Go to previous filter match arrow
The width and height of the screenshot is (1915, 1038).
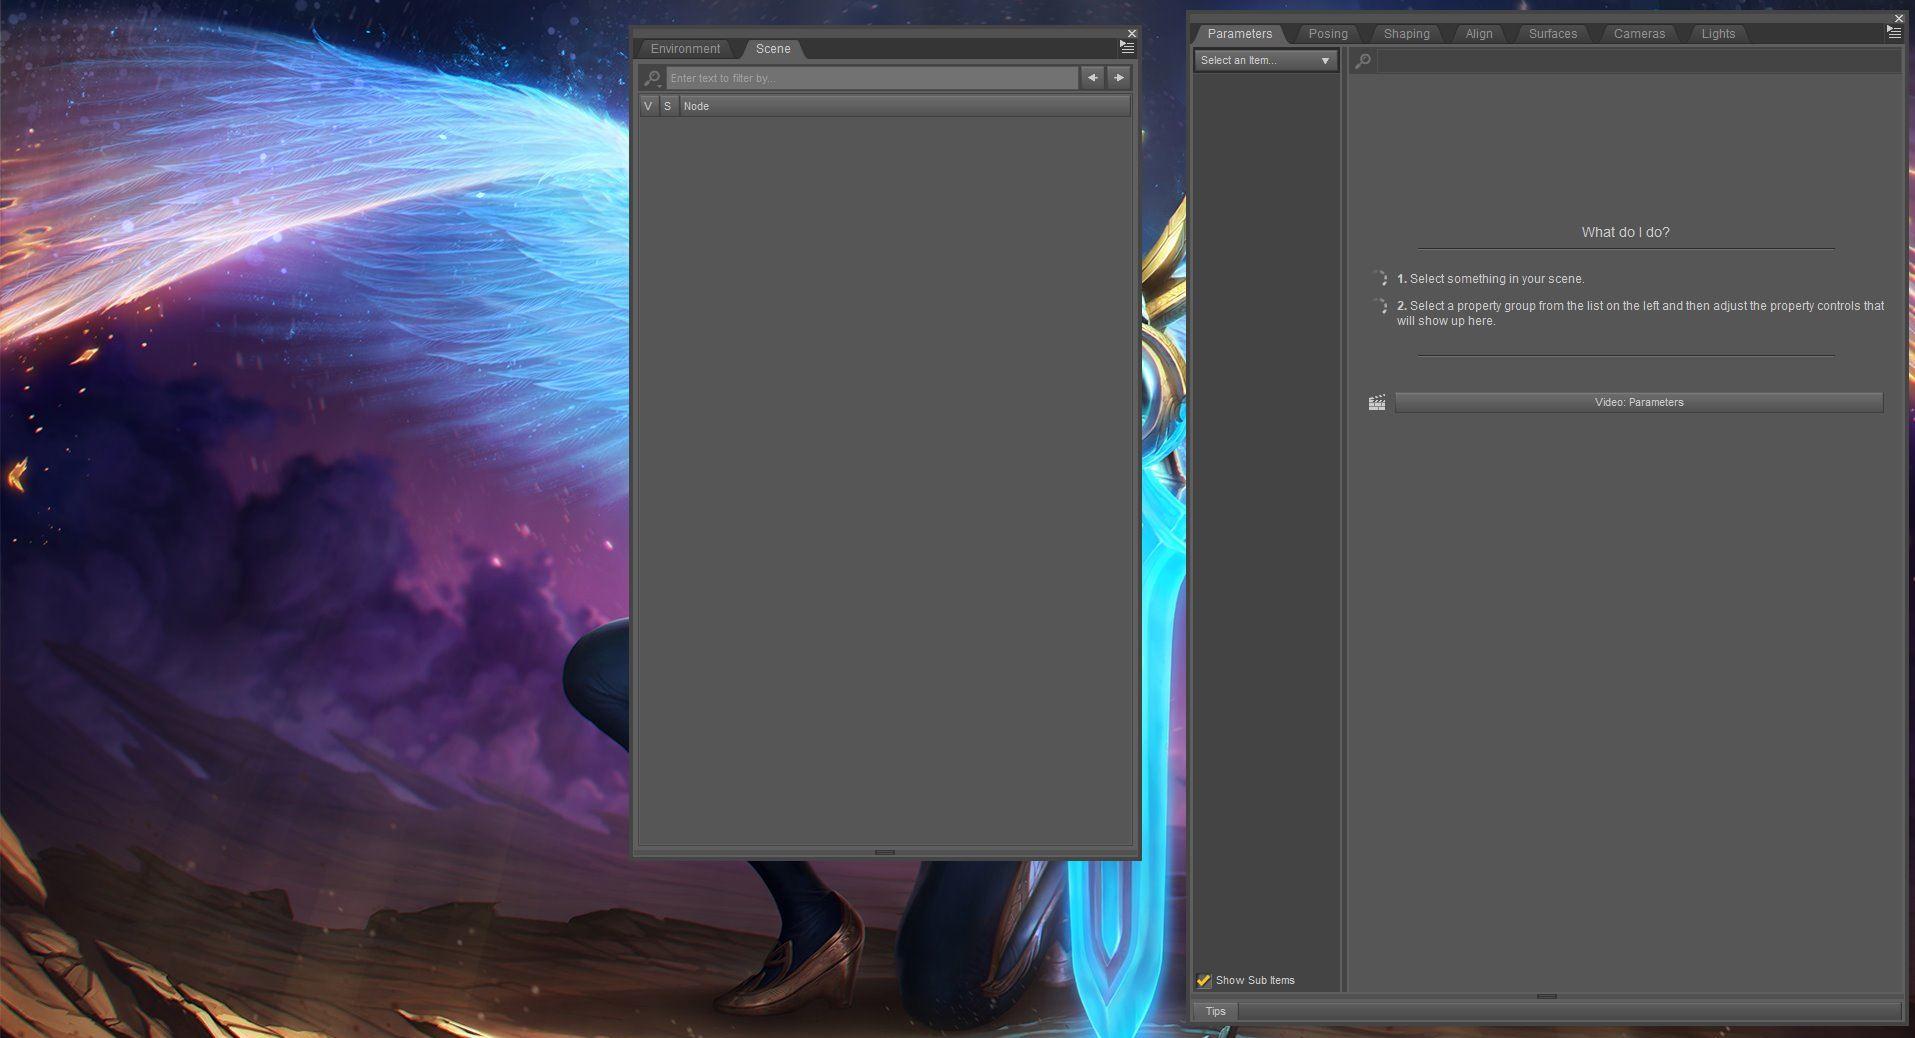coord(1092,78)
